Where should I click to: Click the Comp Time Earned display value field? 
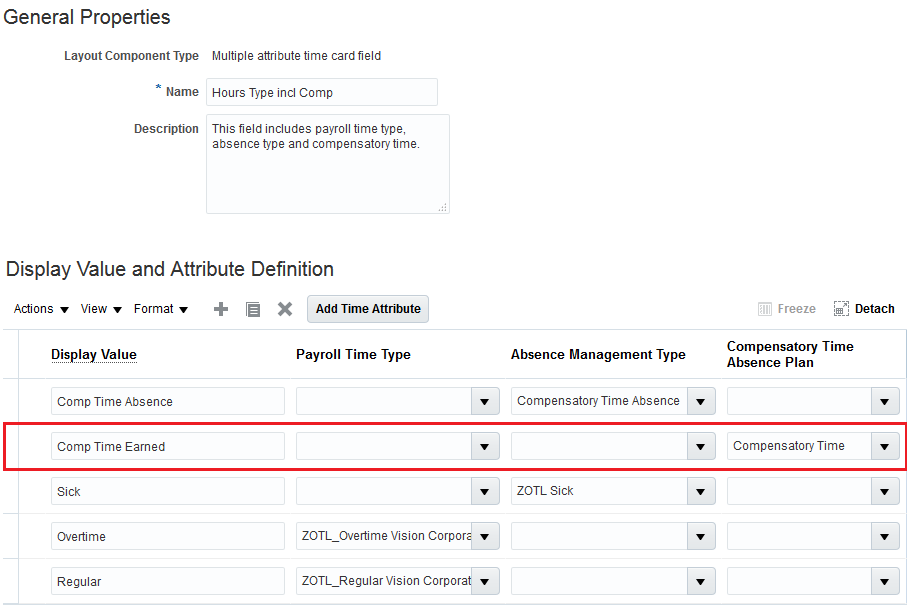167,447
